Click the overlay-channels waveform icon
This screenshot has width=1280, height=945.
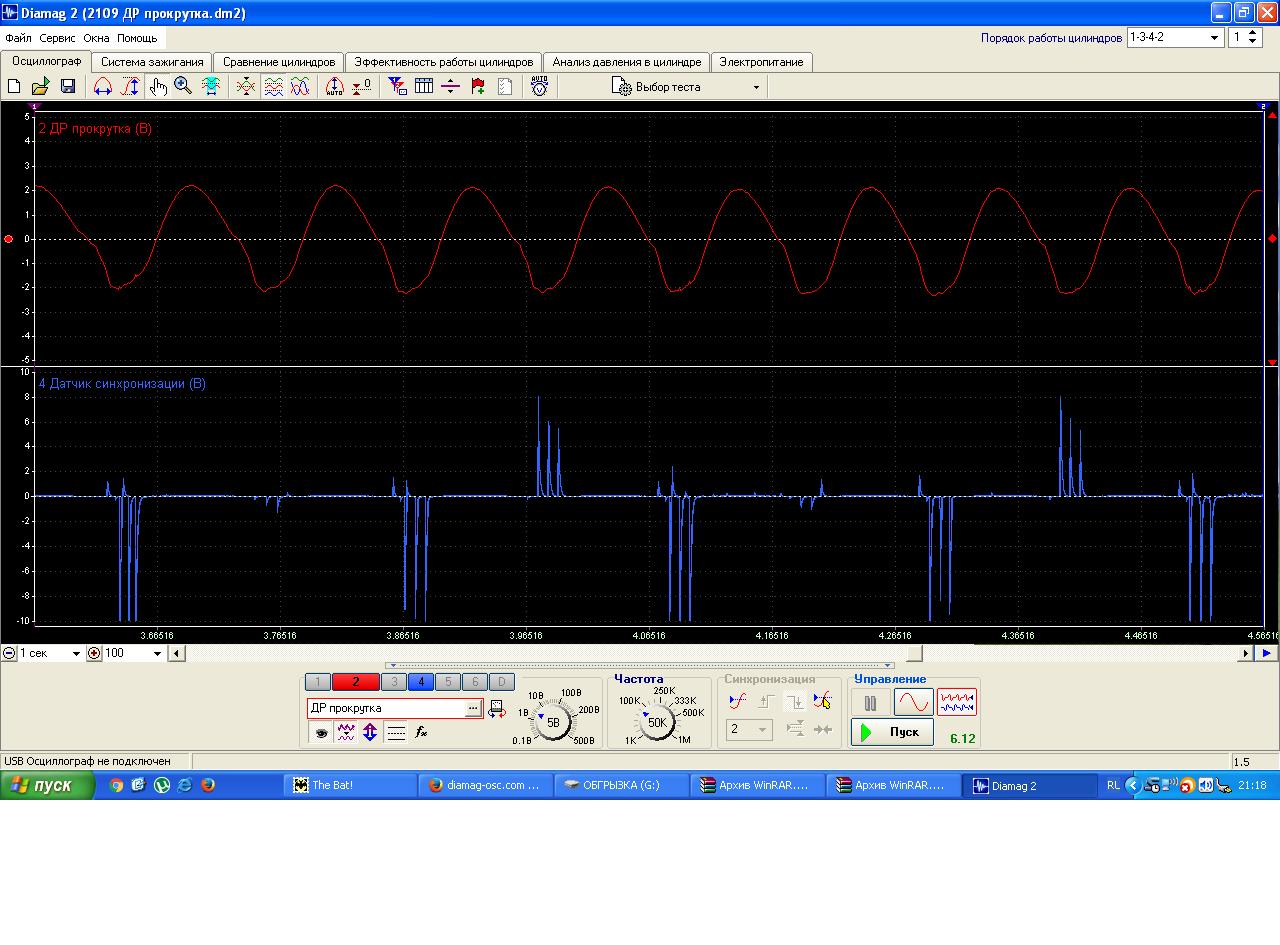[x=245, y=87]
